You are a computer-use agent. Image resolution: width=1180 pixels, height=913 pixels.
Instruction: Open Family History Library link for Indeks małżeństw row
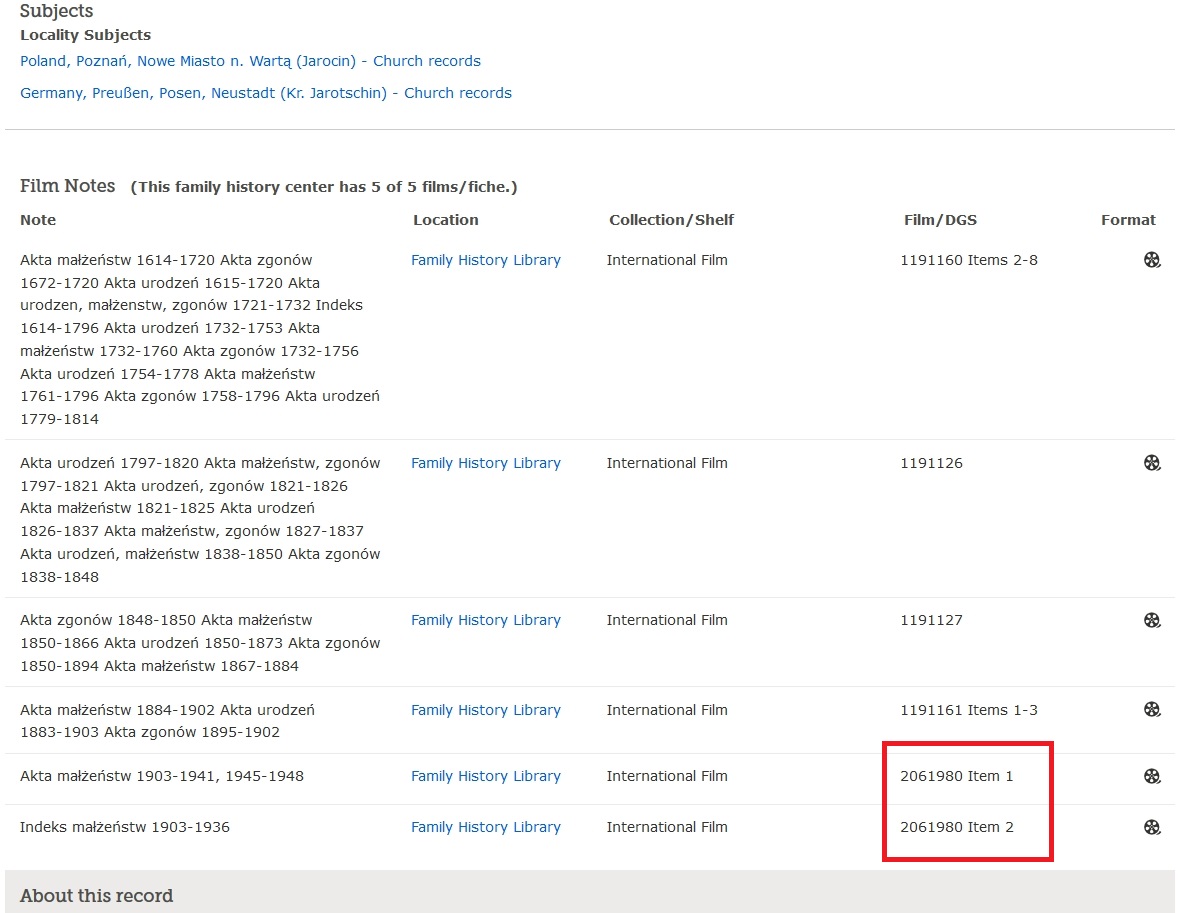(485, 827)
